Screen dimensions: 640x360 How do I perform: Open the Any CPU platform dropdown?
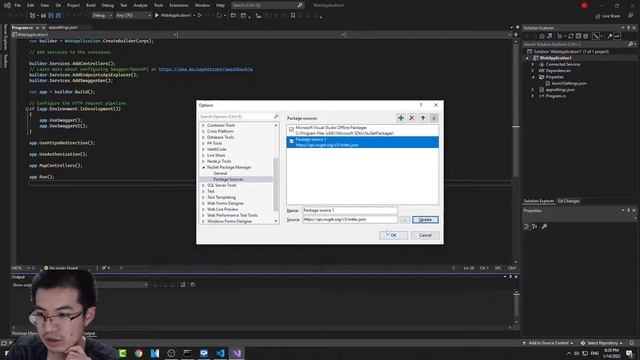[x=133, y=16]
